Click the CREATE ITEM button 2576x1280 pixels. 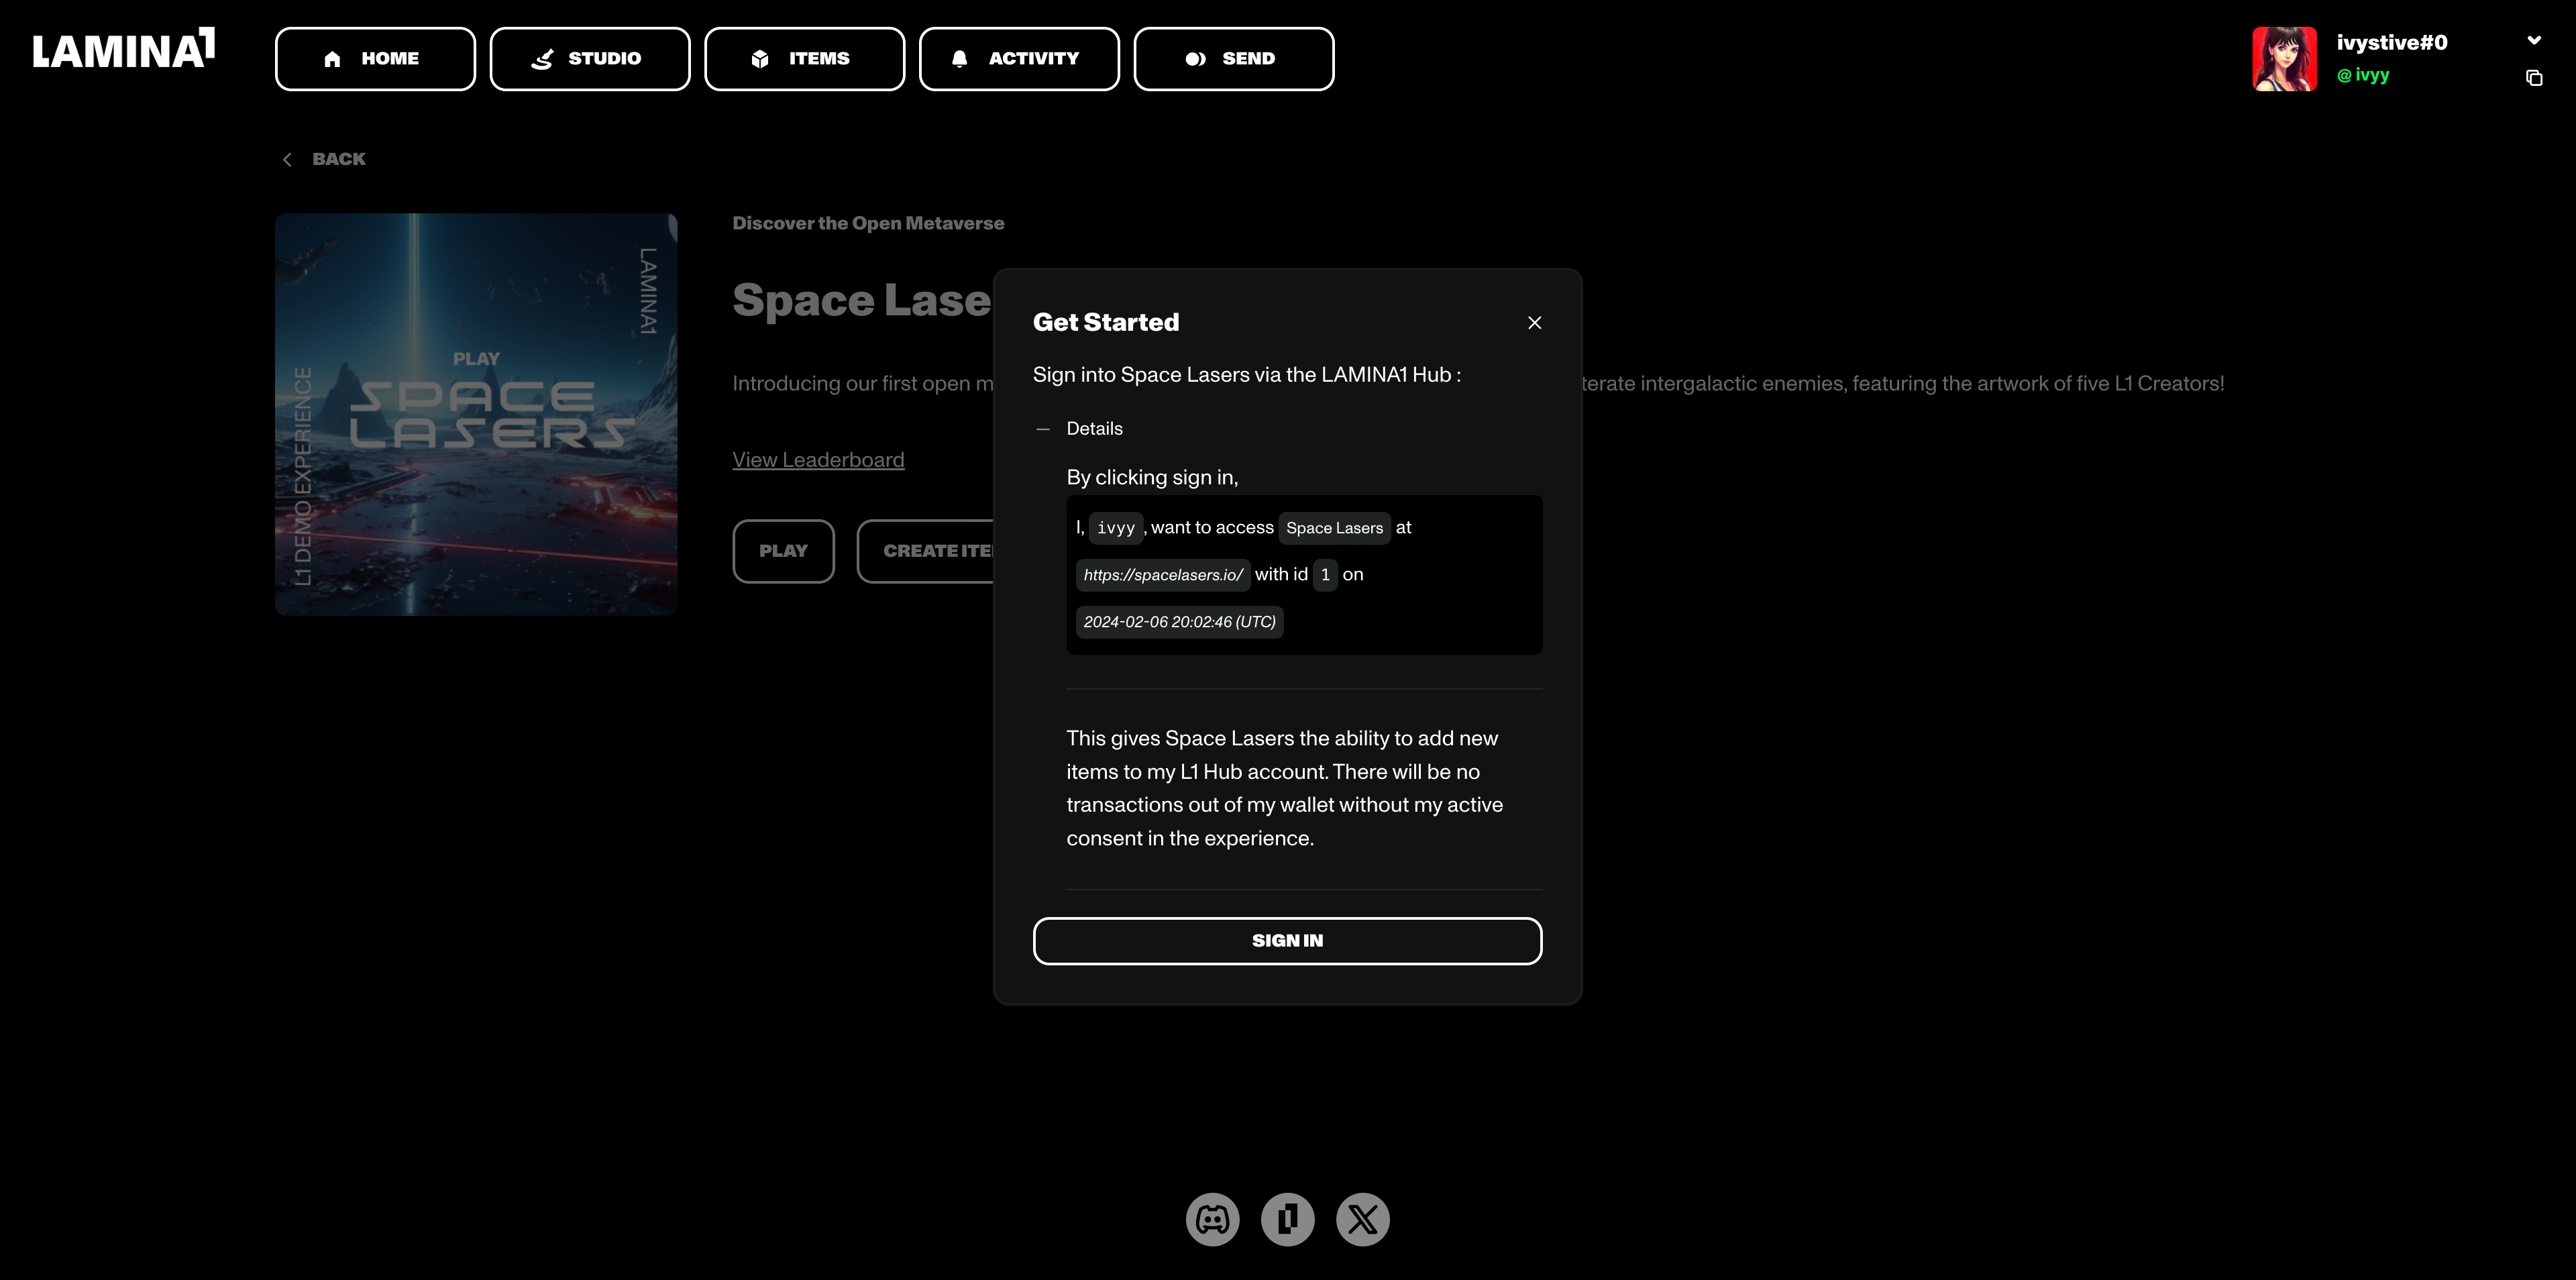(926, 551)
